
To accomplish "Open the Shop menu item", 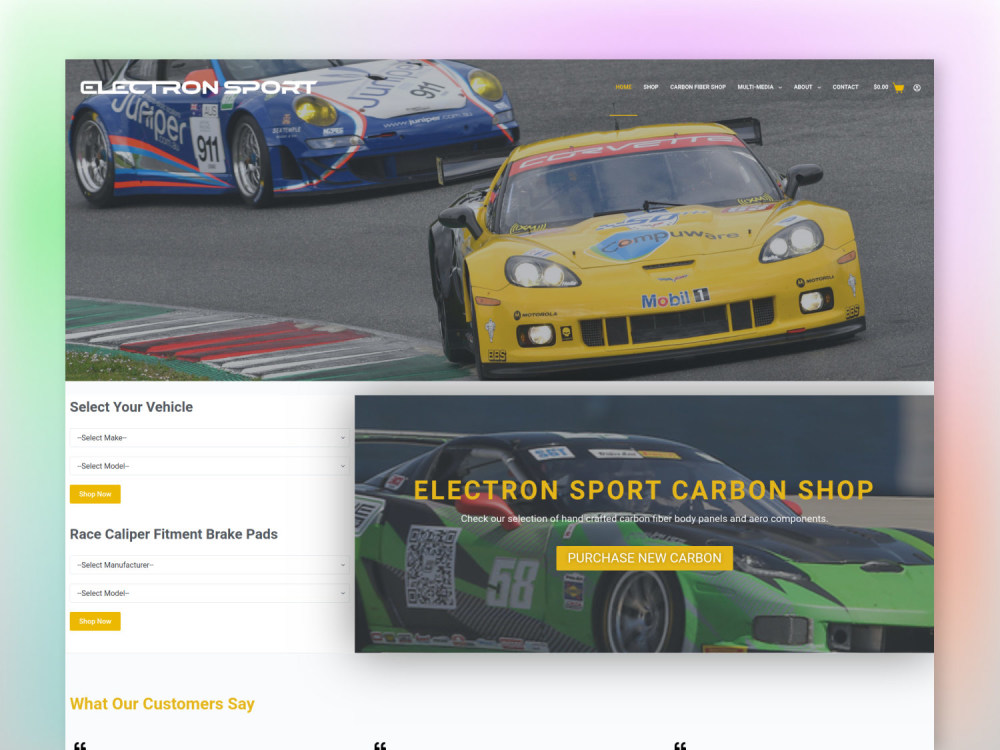I will 651,87.
